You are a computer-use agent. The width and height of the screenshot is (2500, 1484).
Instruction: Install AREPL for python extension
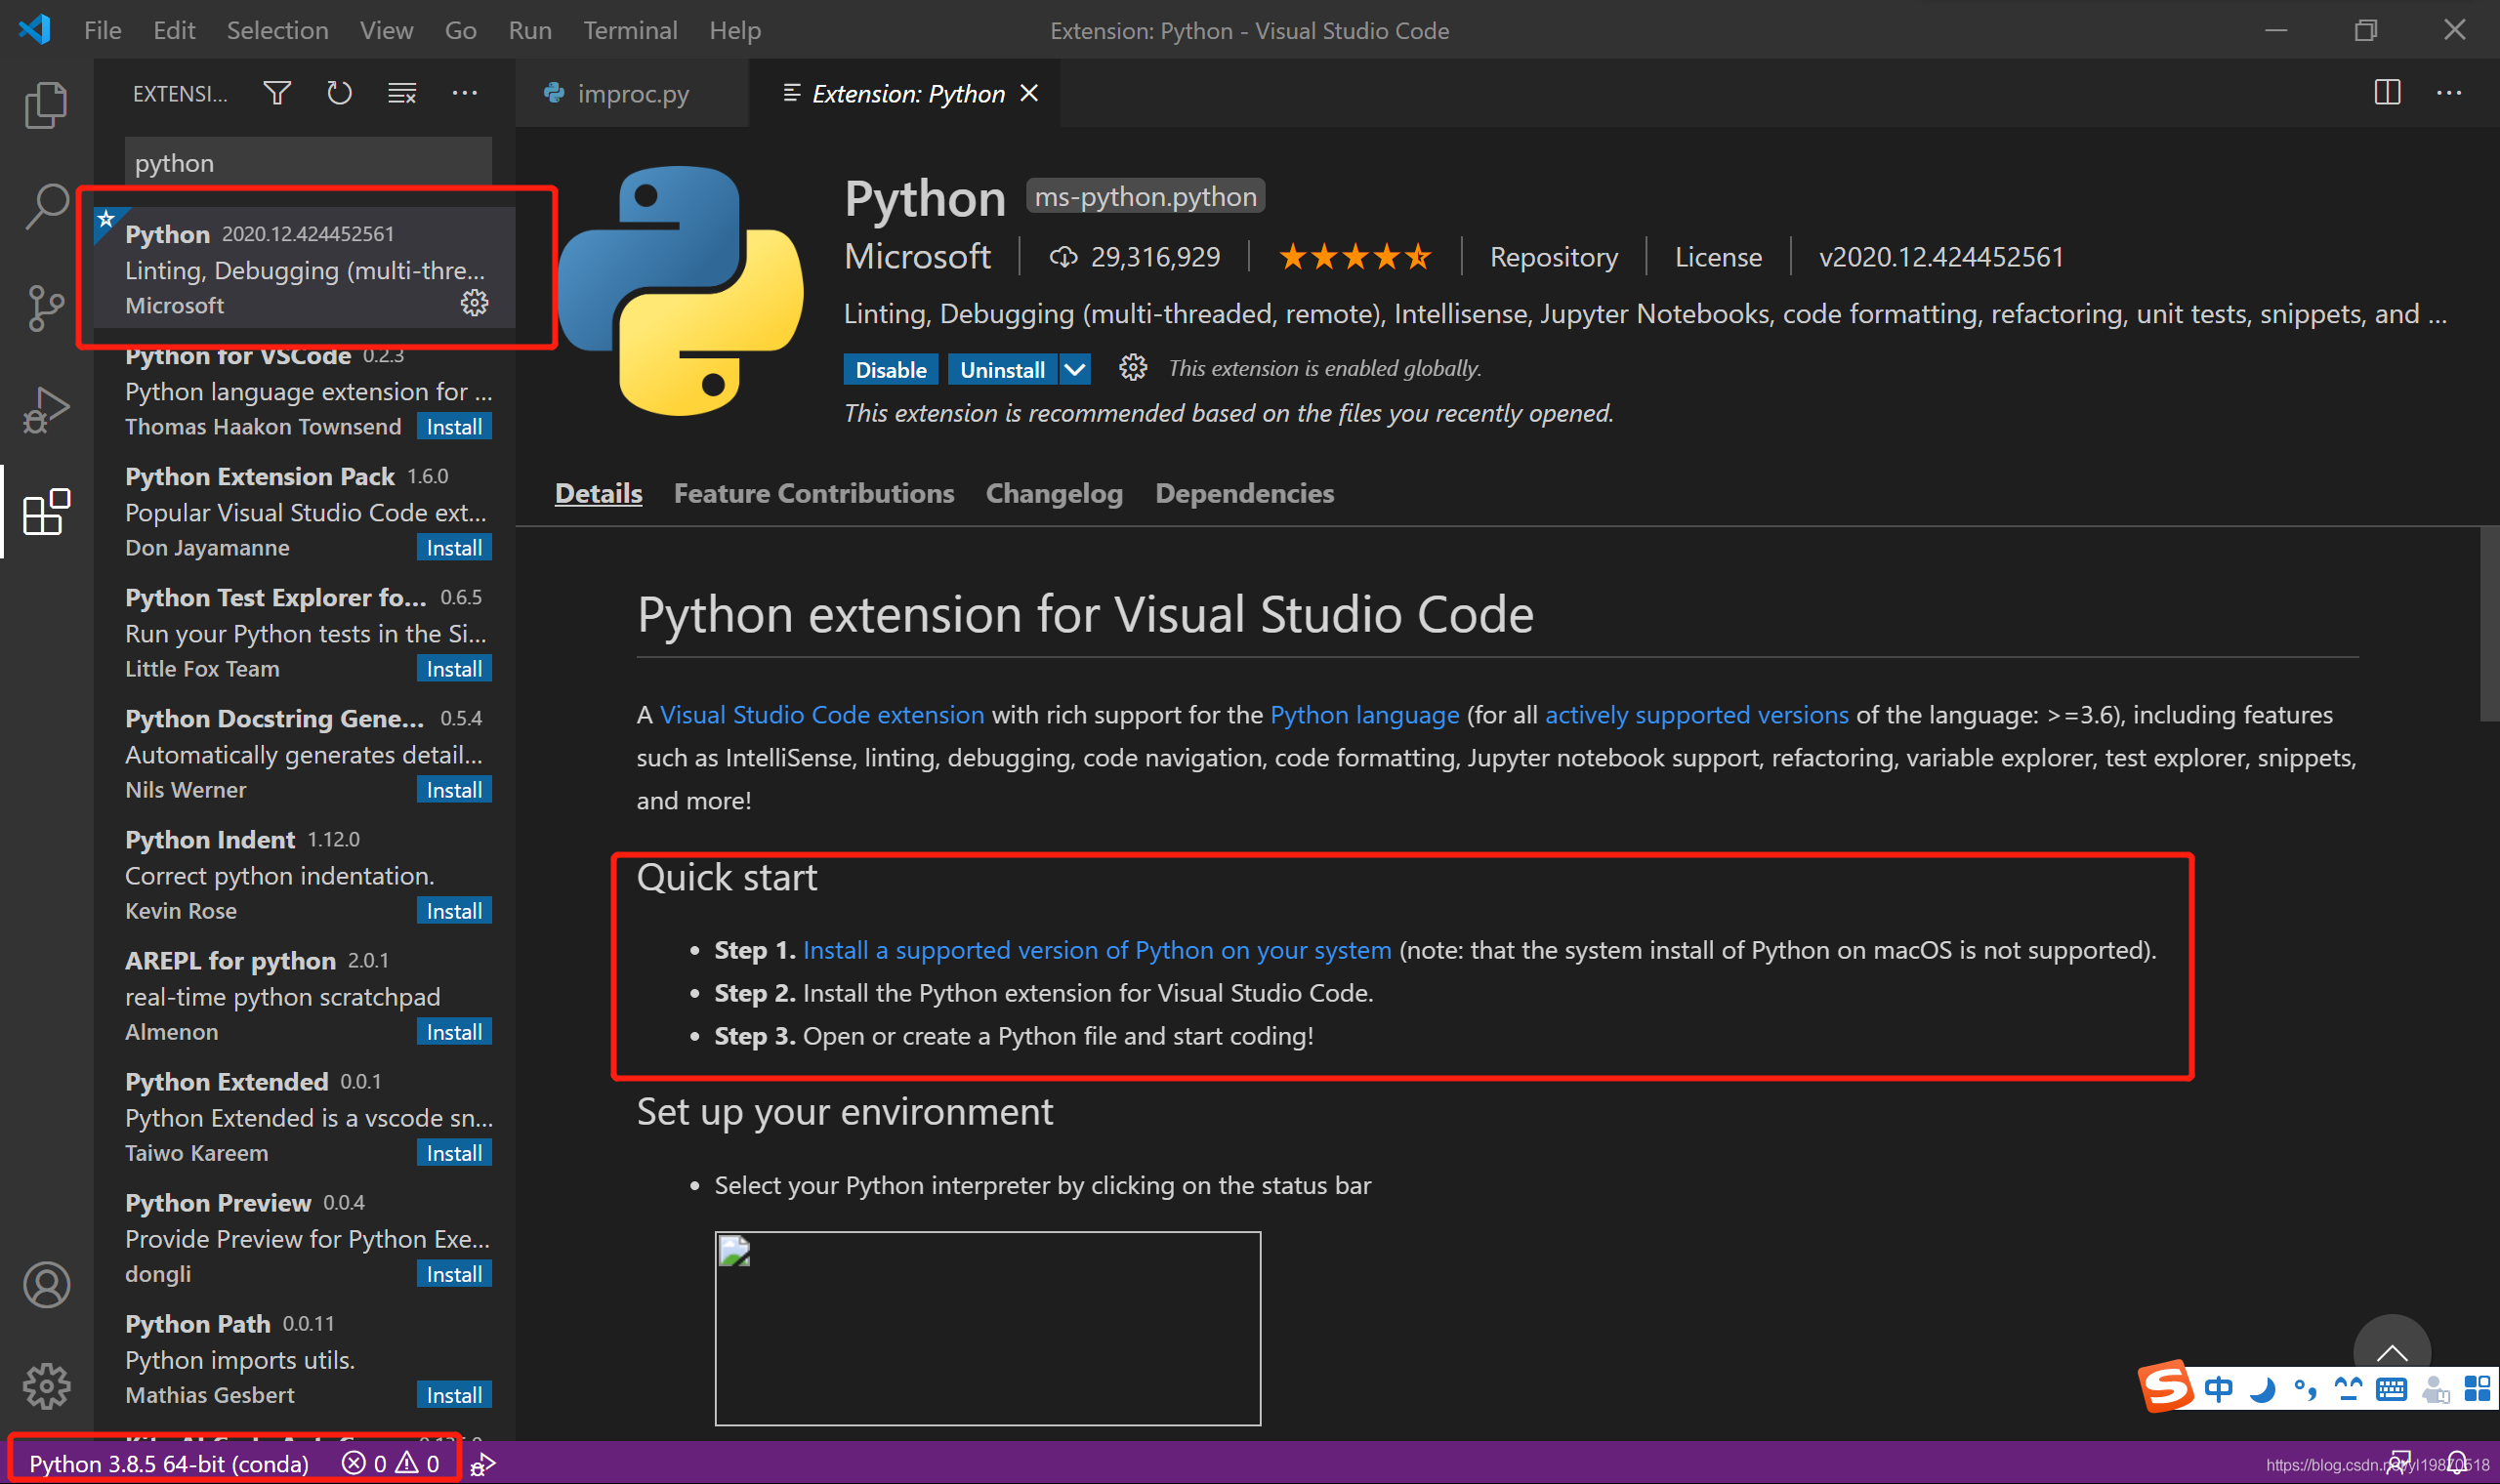pos(454,1032)
